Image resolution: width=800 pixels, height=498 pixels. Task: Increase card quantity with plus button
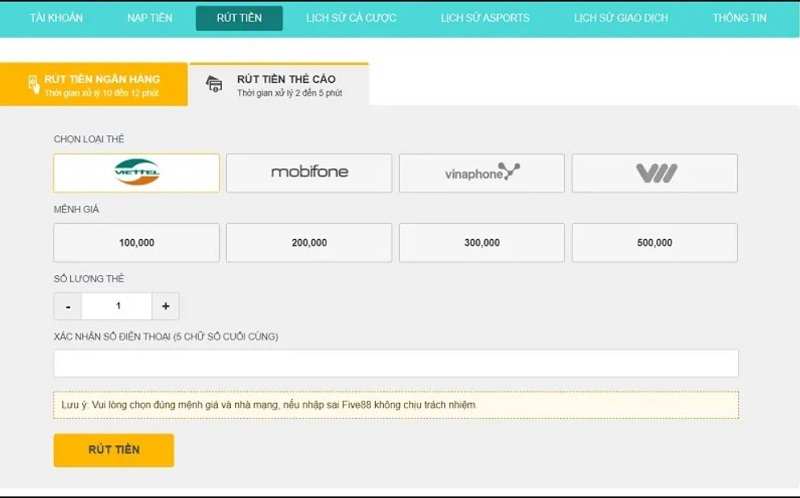tap(165, 307)
